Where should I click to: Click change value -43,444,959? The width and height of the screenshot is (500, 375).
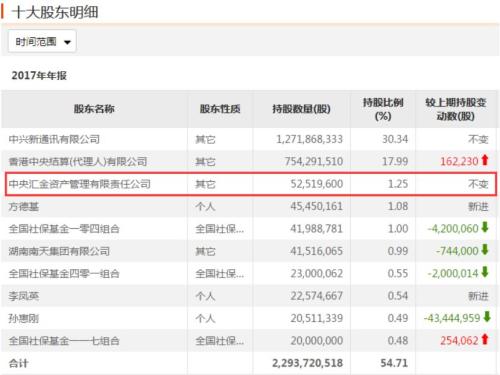click(x=452, y=318)
